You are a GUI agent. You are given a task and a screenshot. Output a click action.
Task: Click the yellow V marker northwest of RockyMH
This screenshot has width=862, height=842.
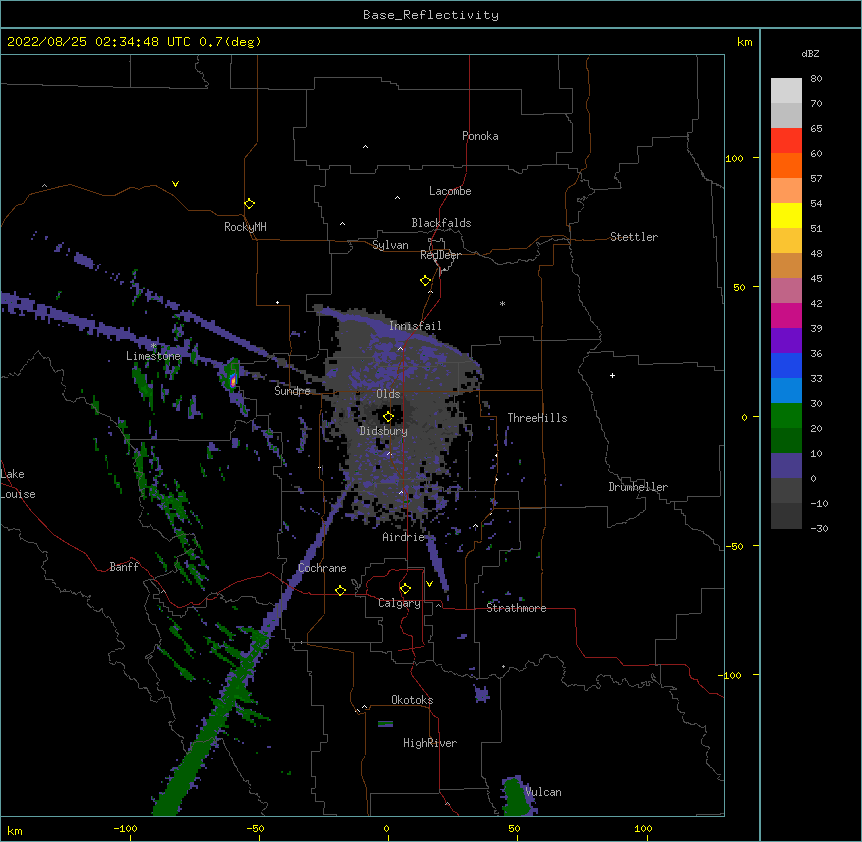click(175, 184)
